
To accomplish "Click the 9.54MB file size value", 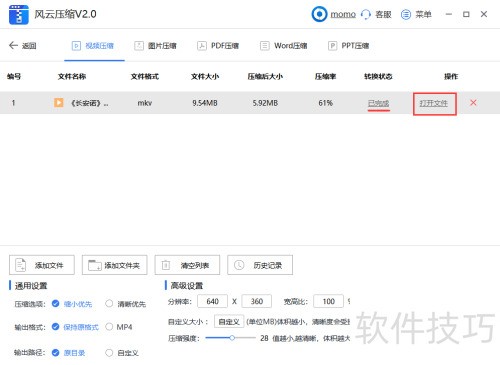I will 205,103.
